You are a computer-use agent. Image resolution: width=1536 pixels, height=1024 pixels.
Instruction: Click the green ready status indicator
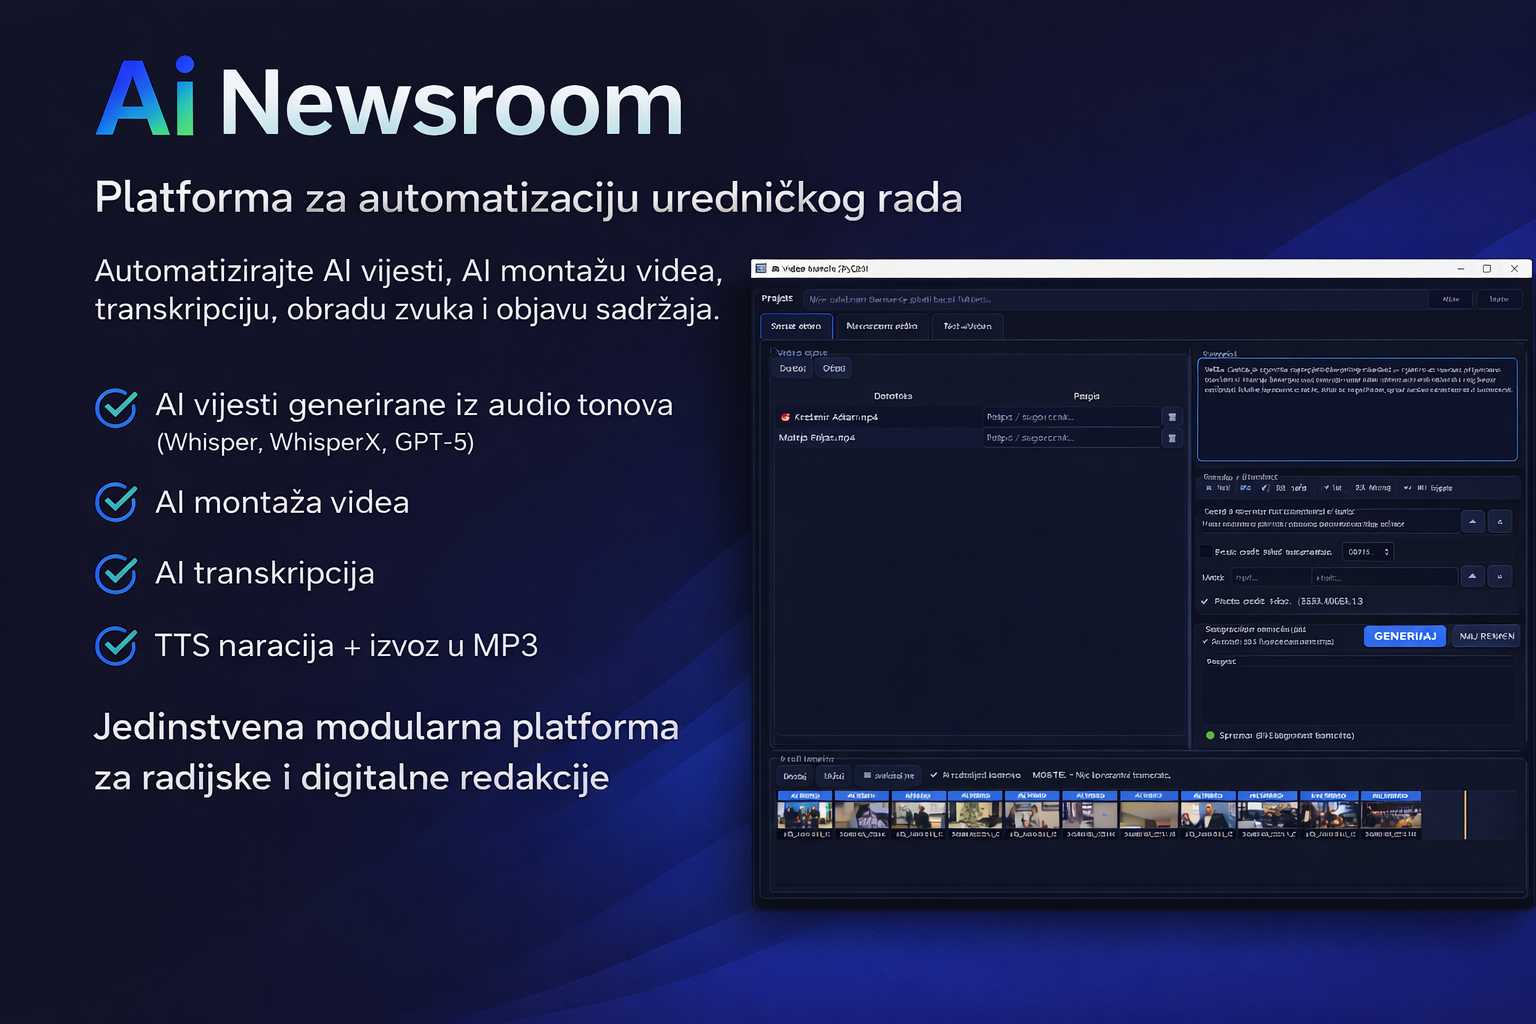click(1209, 735)
